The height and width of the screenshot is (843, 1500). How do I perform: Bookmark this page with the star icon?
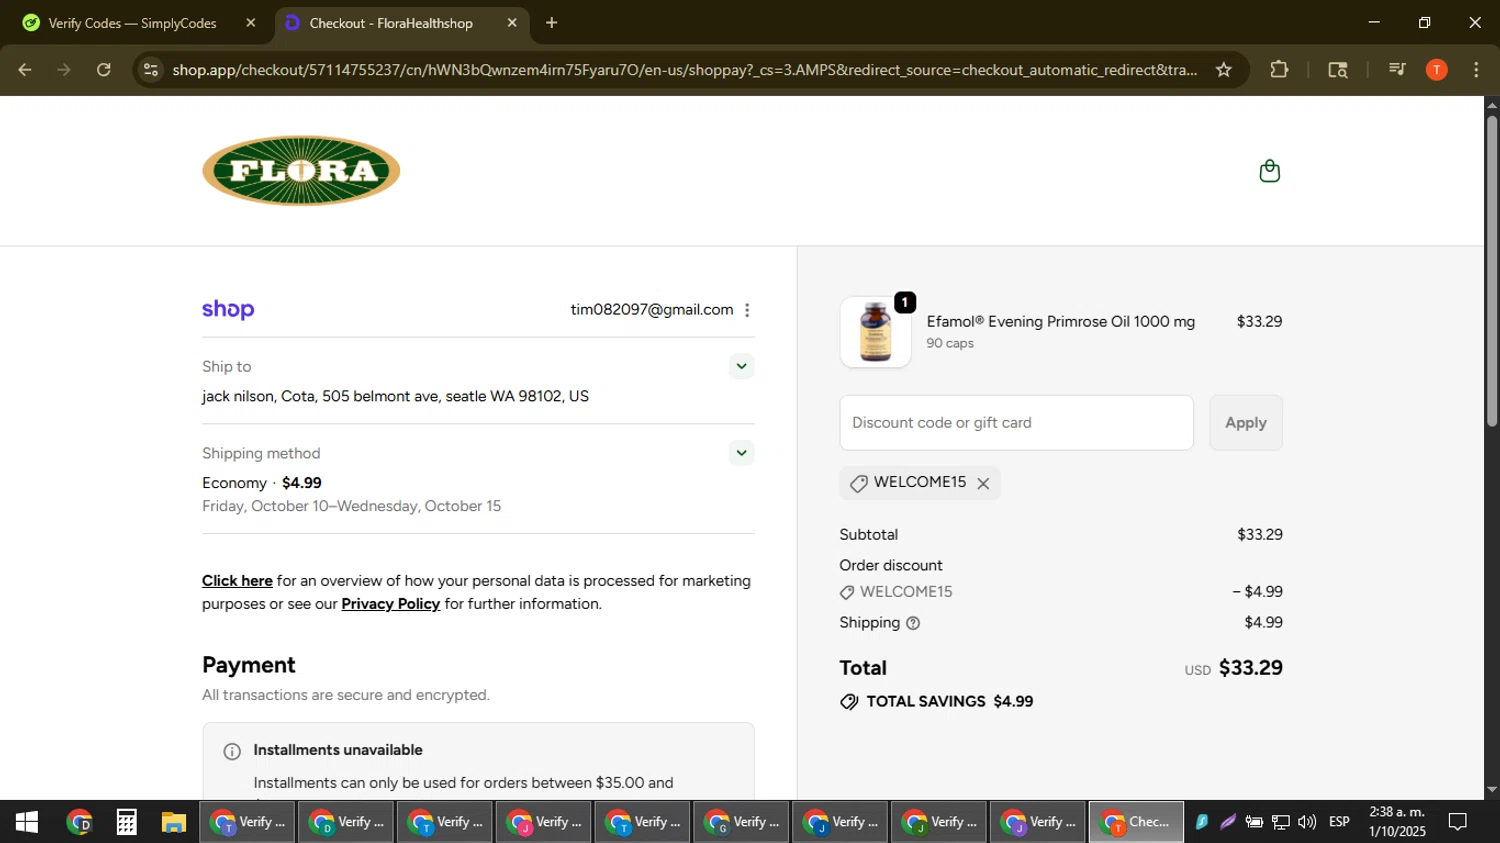(1223, 70)
